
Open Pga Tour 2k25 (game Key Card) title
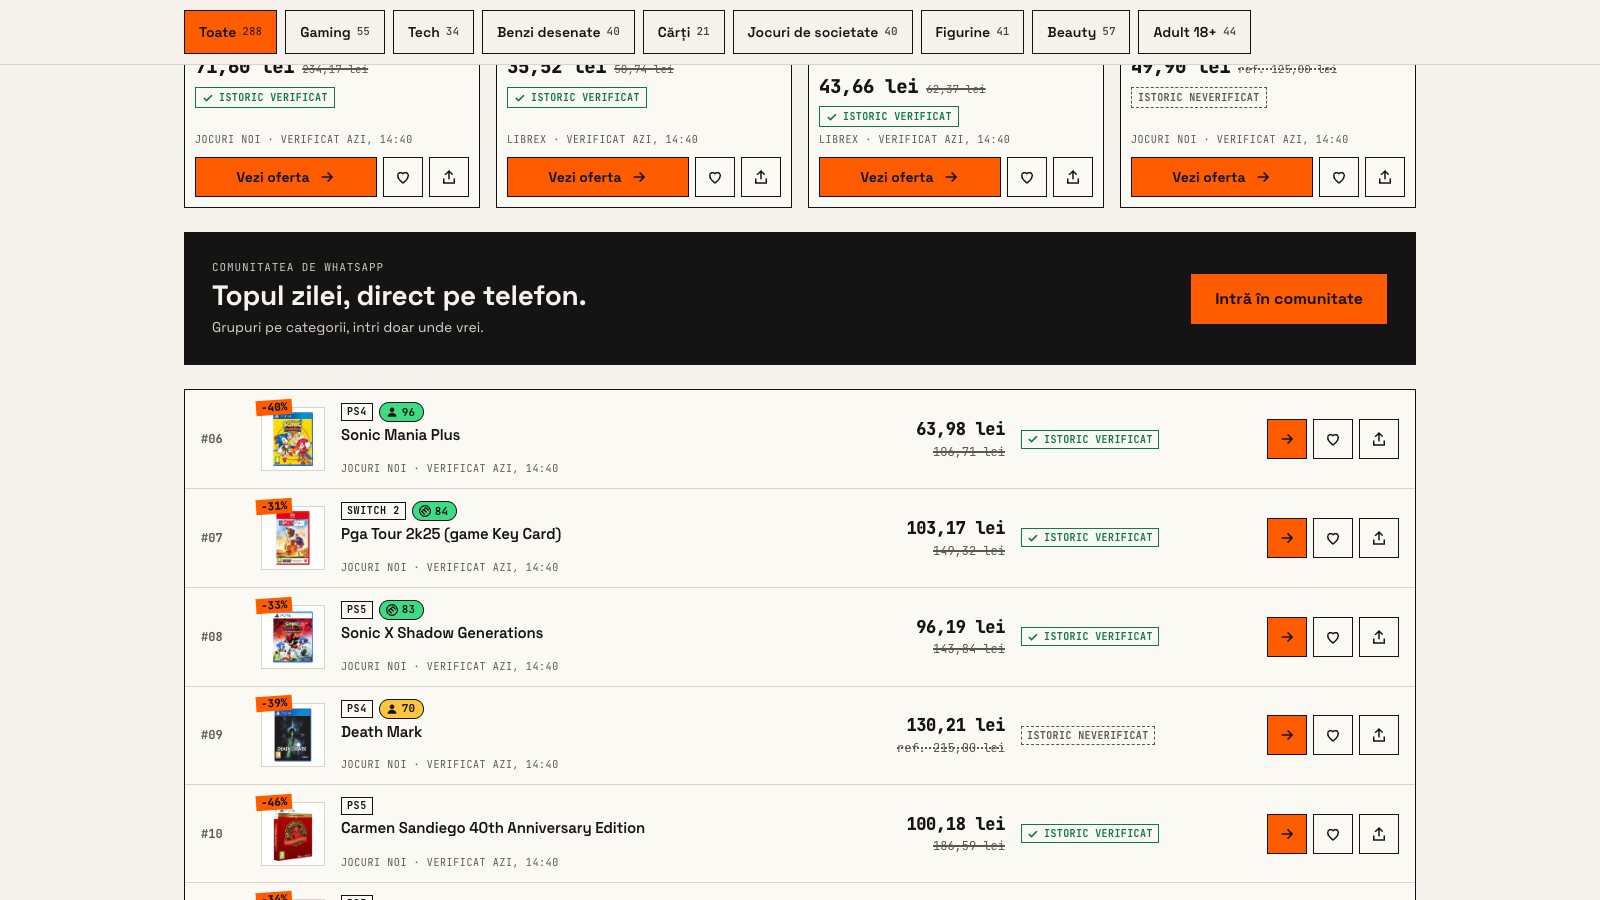click(x=451, y=534)
